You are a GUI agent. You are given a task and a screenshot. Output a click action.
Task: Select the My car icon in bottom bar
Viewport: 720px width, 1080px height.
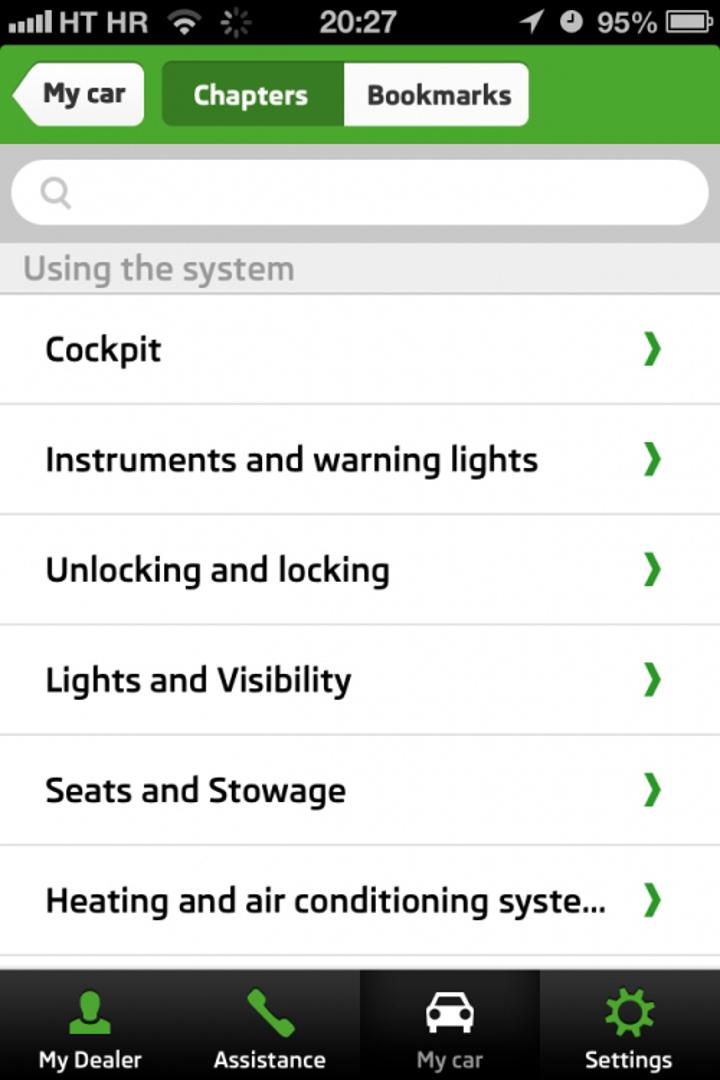coord(449,1012)
